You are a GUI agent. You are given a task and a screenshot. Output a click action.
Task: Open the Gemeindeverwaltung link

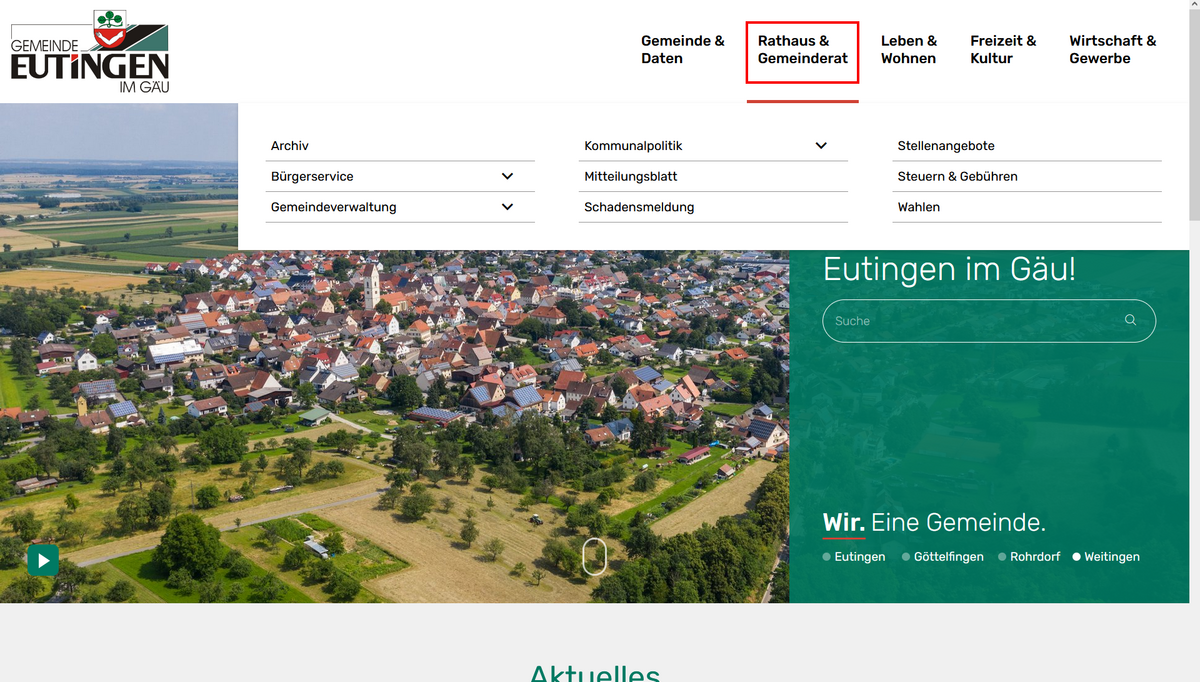coord(334,207)
